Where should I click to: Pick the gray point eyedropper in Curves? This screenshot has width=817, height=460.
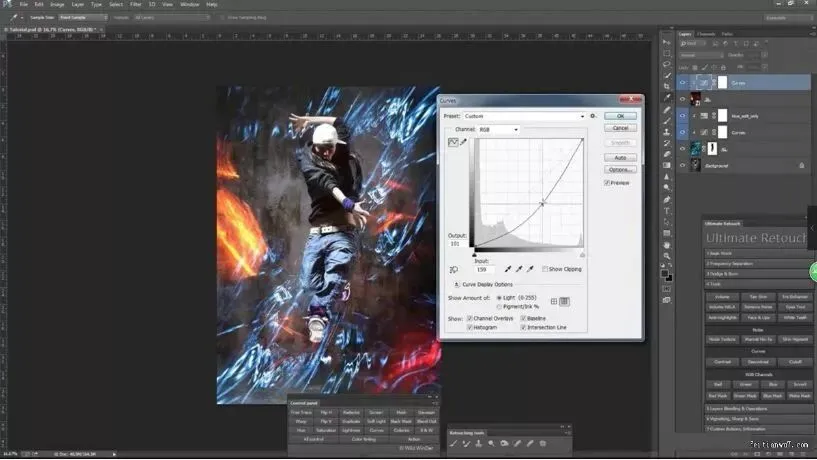(519, 269)
